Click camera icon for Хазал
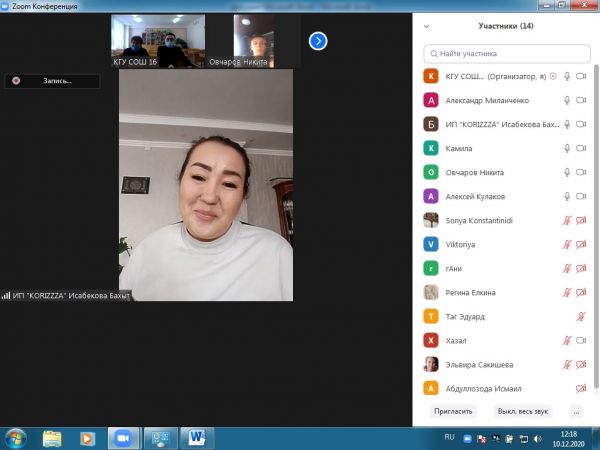The image size is (600, 450). 581,340
